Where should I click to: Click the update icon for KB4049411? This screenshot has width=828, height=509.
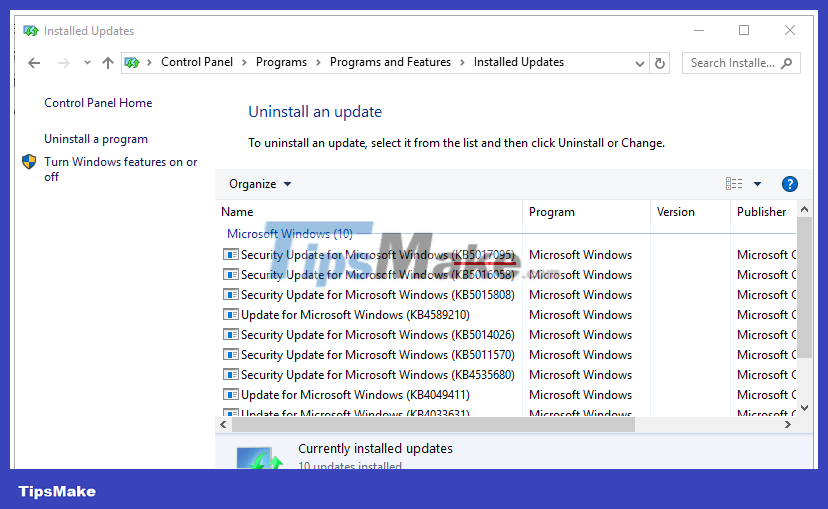coord(231,394)
